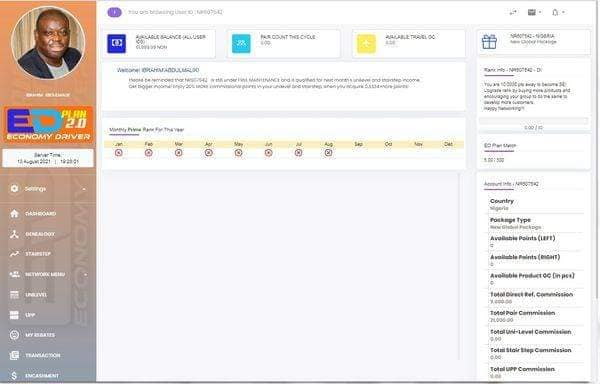Screen dimensions: 600x384
Task: Click the August rank status icon
Action: 328,153
